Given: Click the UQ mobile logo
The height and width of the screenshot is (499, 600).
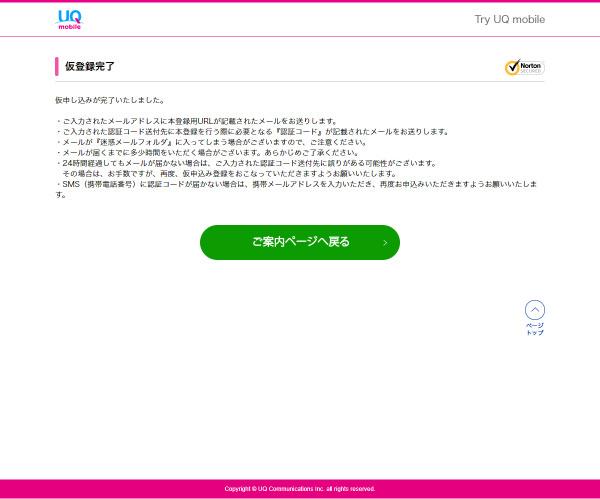Looking at the screenshot, I should tap(69, 20).
